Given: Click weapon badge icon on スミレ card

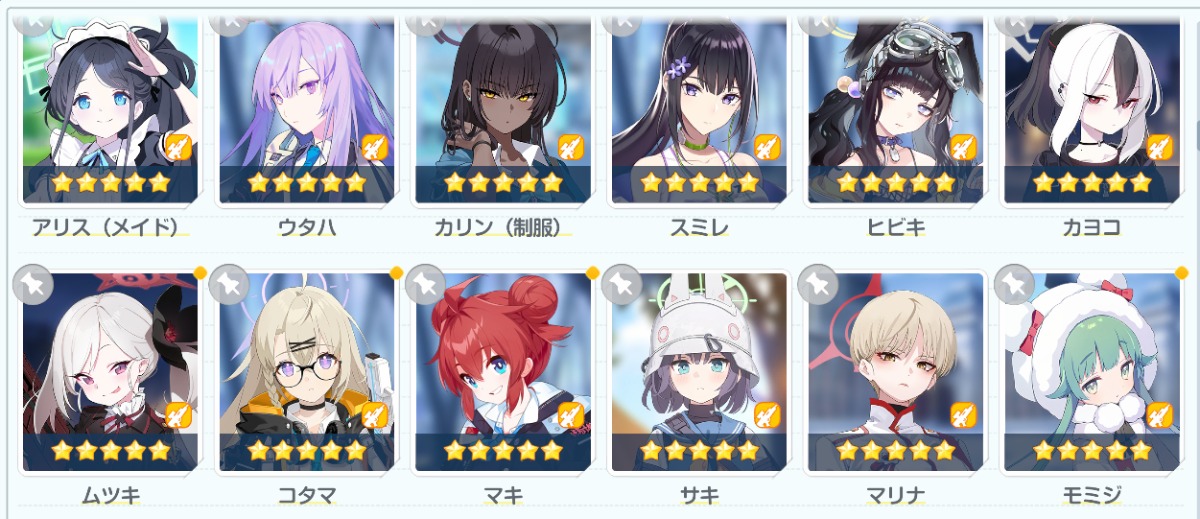Looking at the screenshot, I should [767, 147].
